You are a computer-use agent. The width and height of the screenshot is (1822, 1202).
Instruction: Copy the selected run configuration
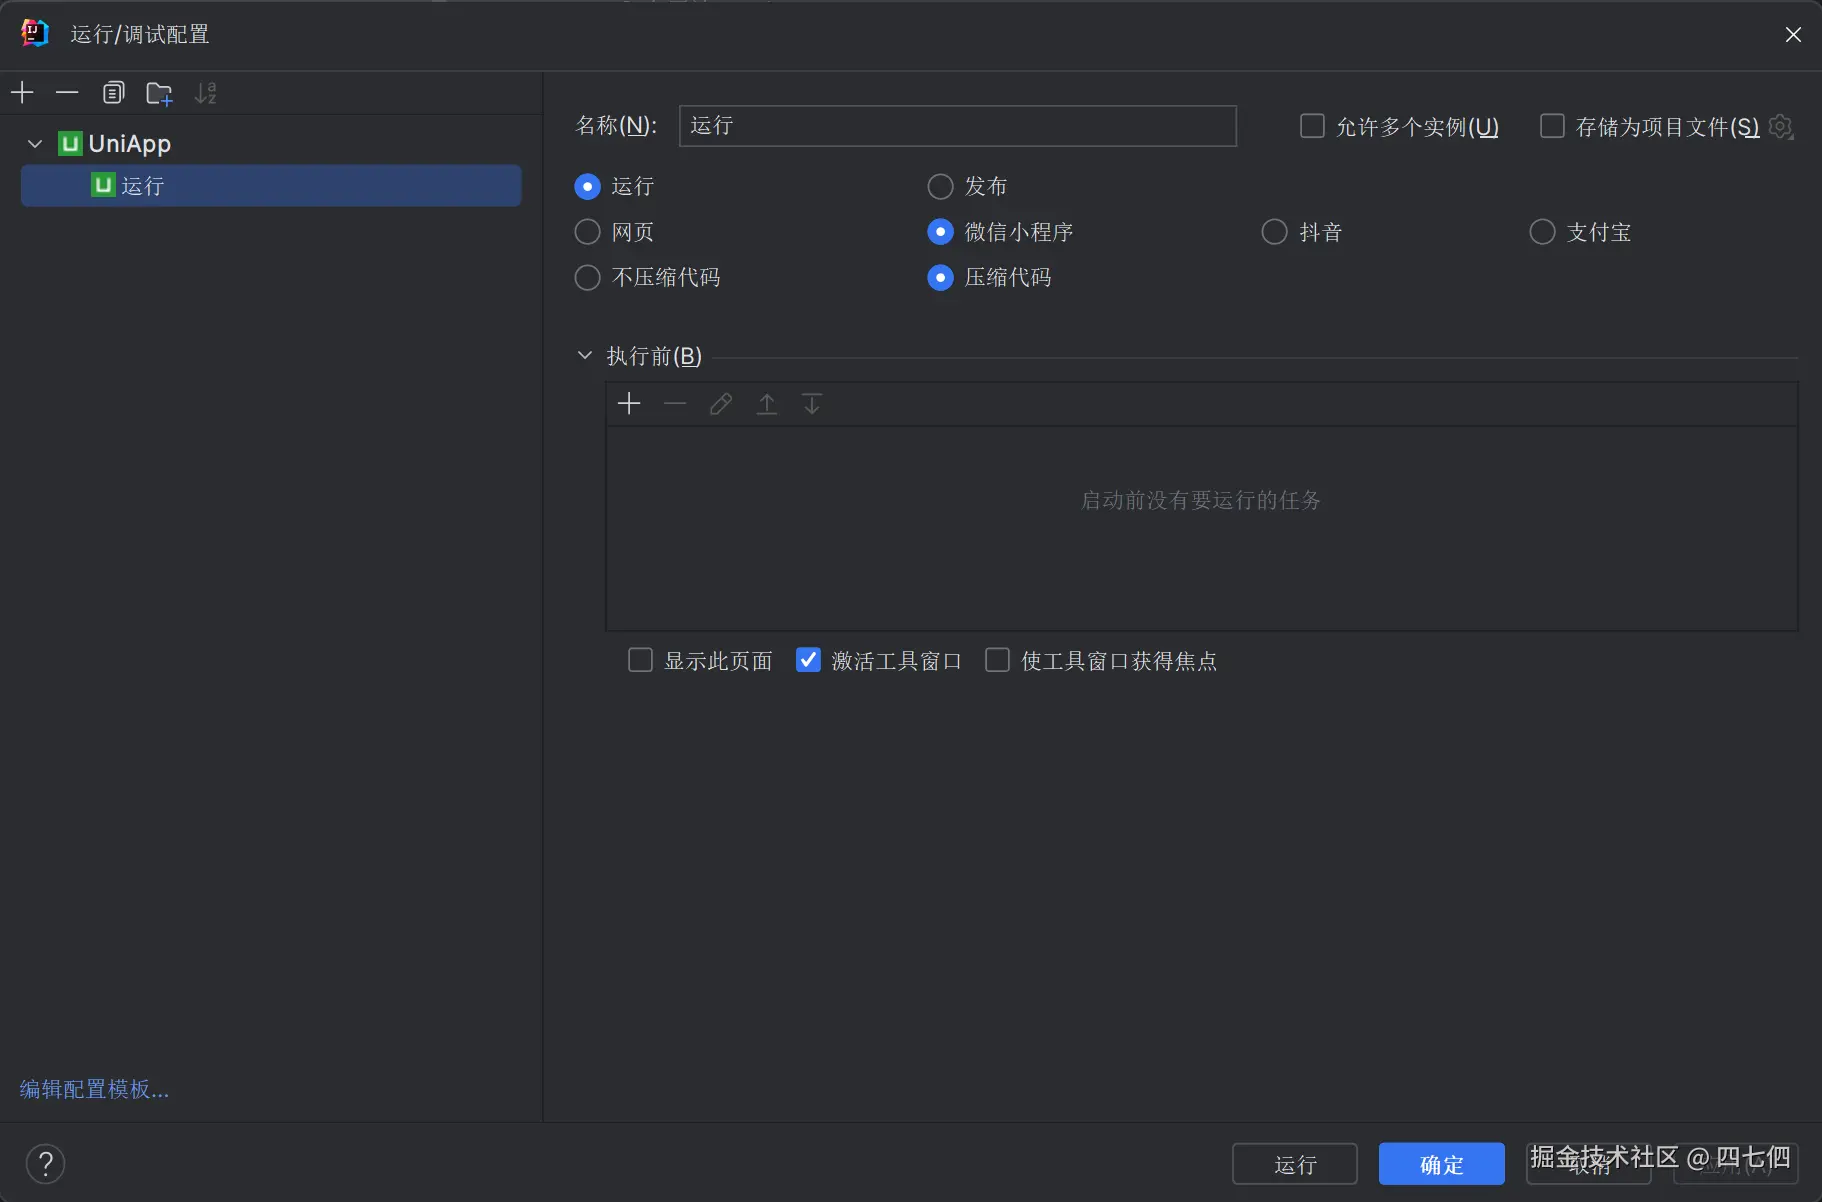[x=113, y=92]
